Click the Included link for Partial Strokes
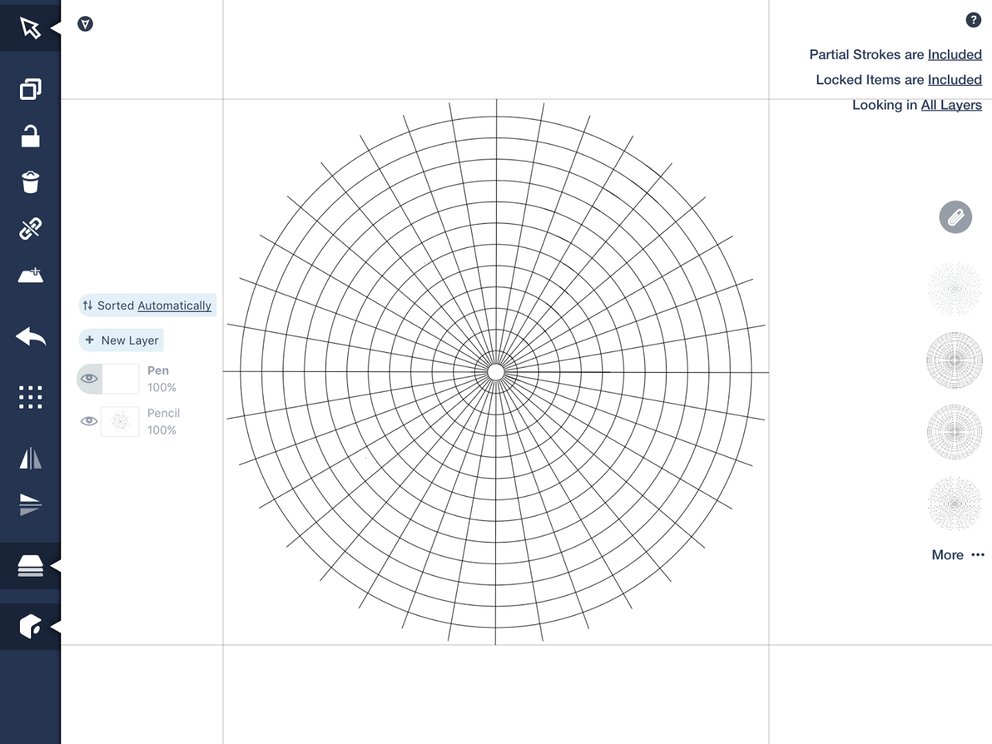The width and height of the screenshot is (992, 744). click(x=955, y=54)
